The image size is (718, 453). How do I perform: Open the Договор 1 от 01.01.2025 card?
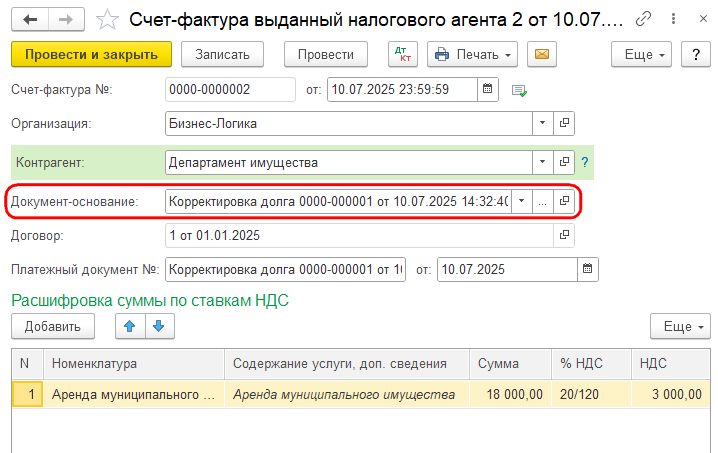point(564,235)
